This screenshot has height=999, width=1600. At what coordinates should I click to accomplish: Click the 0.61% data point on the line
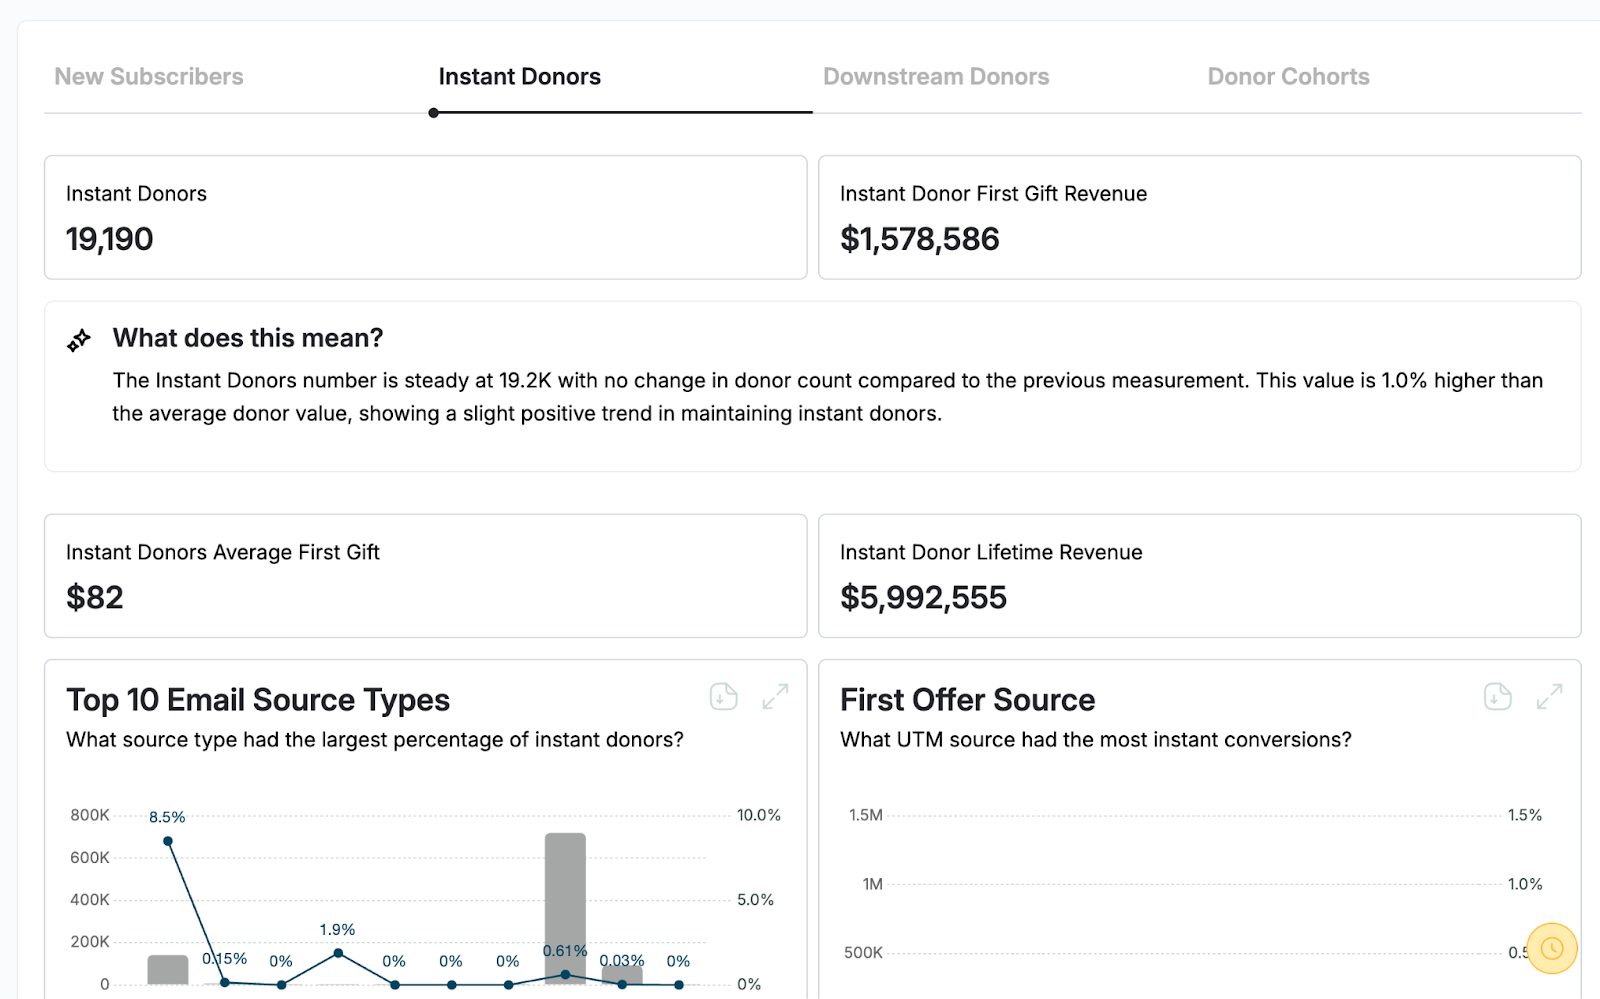click(x=565, y=974)
